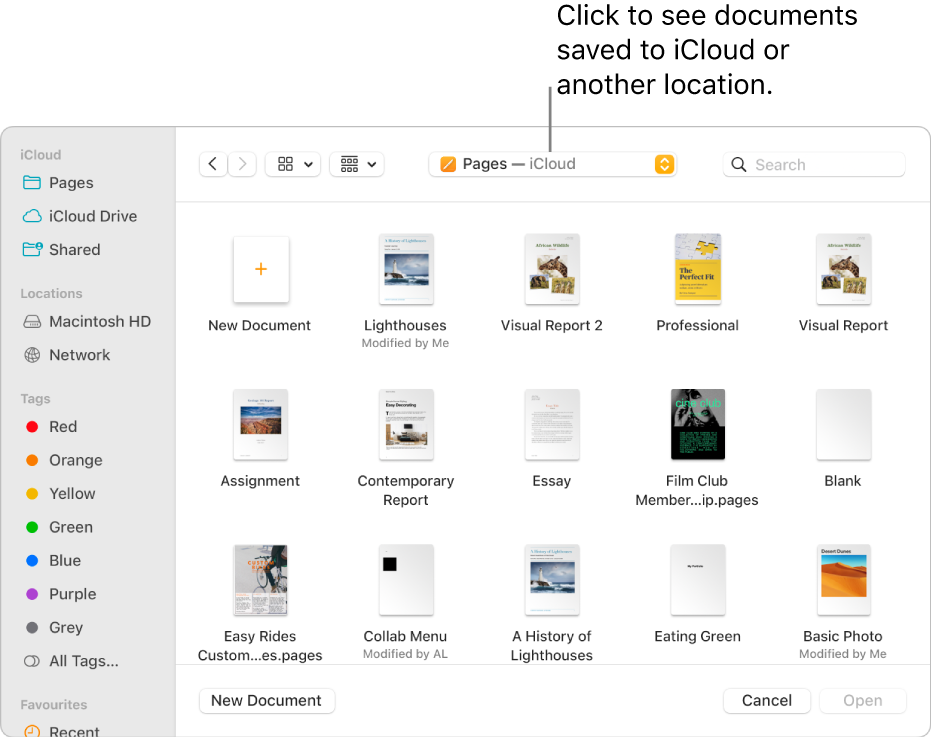
Task: Select the Green tag in the sidebar
Action: (70, 527)
